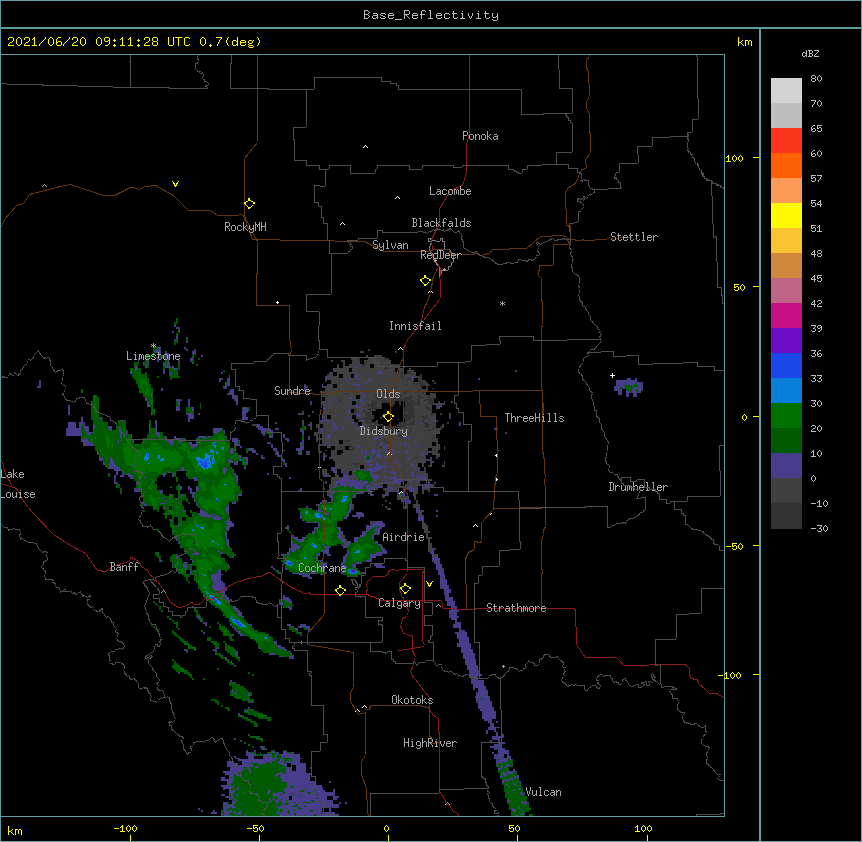Viewport: 862px width, 842px height.
Task: Click the Innisfail city label
Action: [415, 326]
